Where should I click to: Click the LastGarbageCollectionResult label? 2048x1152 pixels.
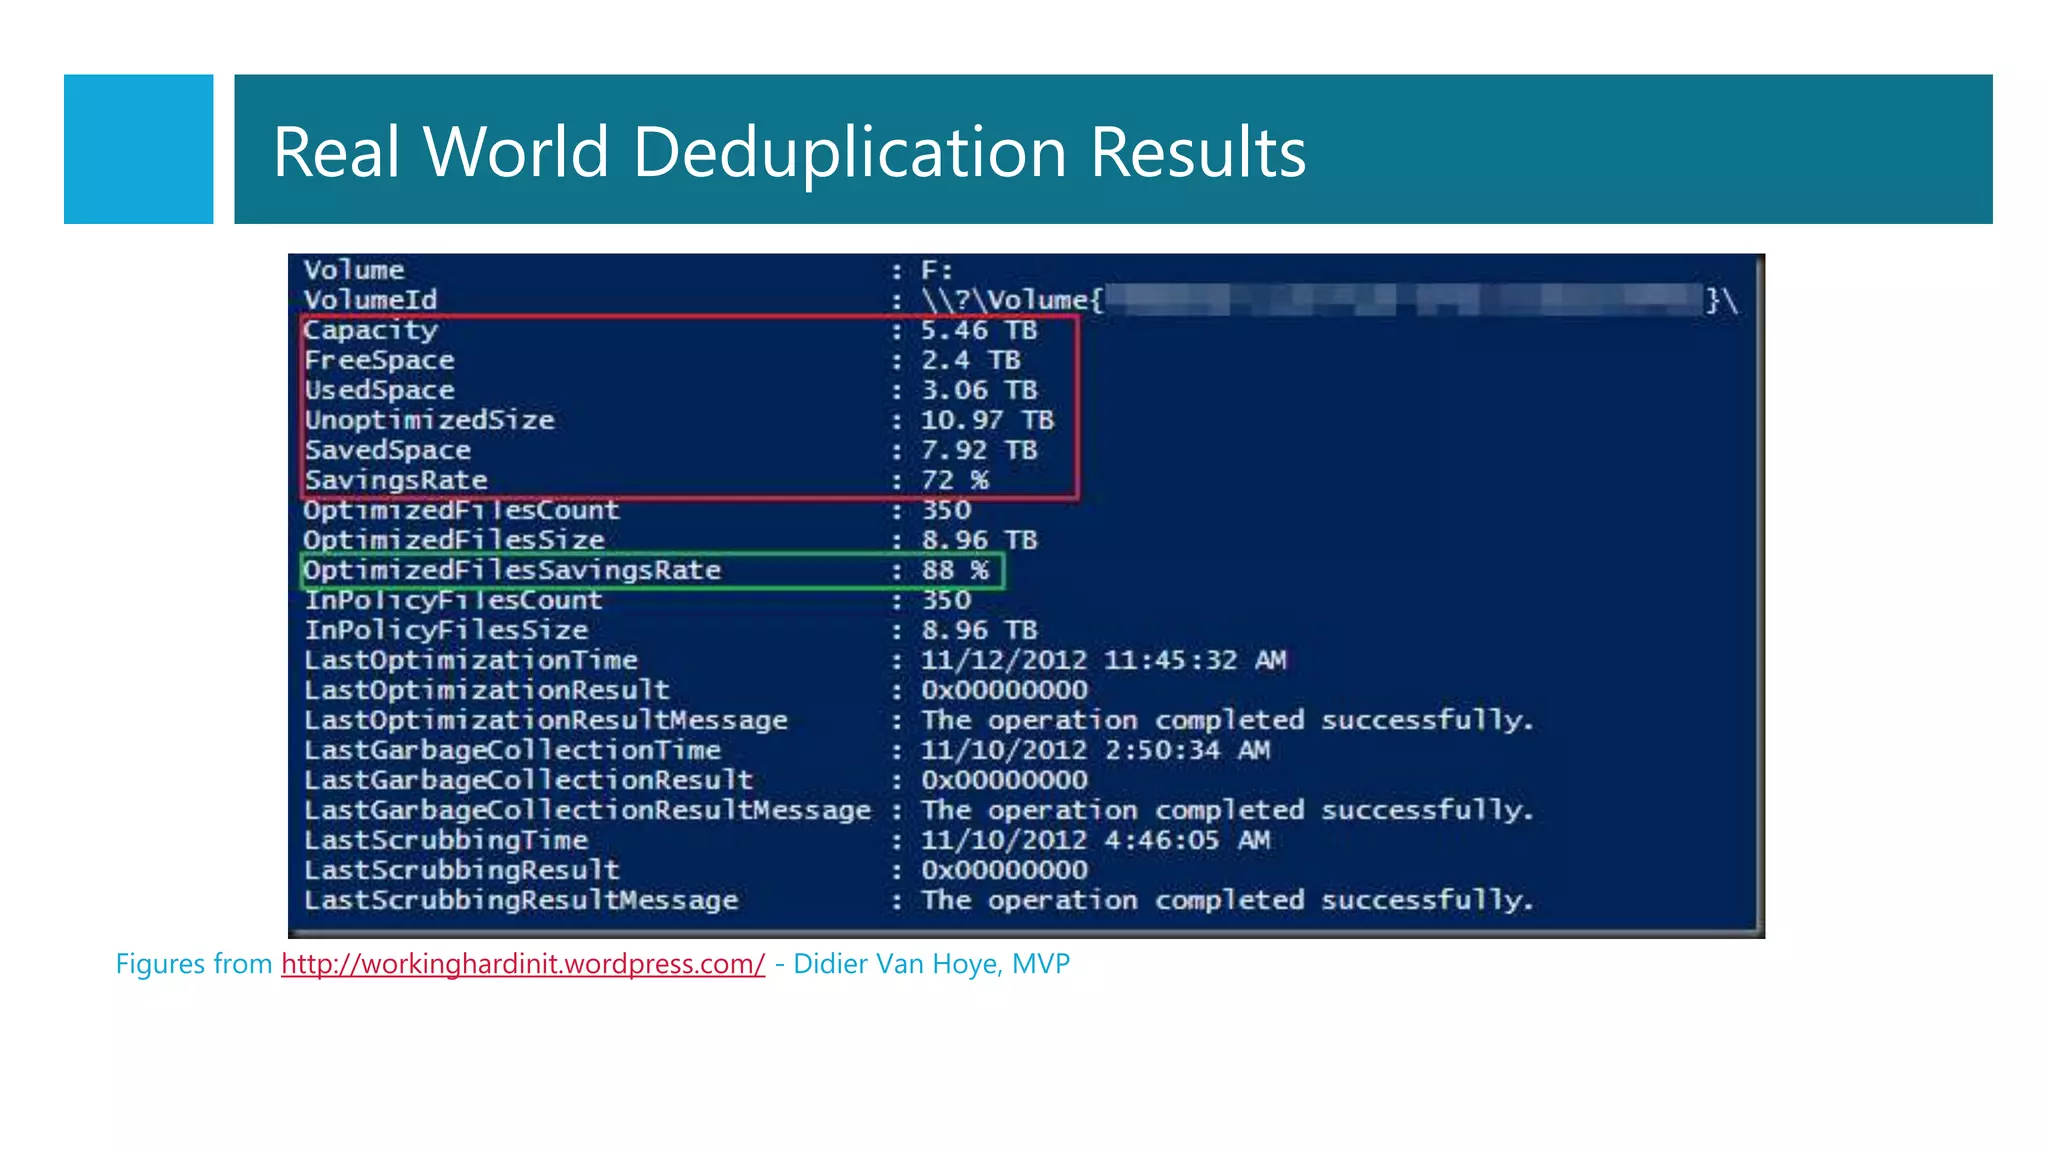tap(529, 780)
